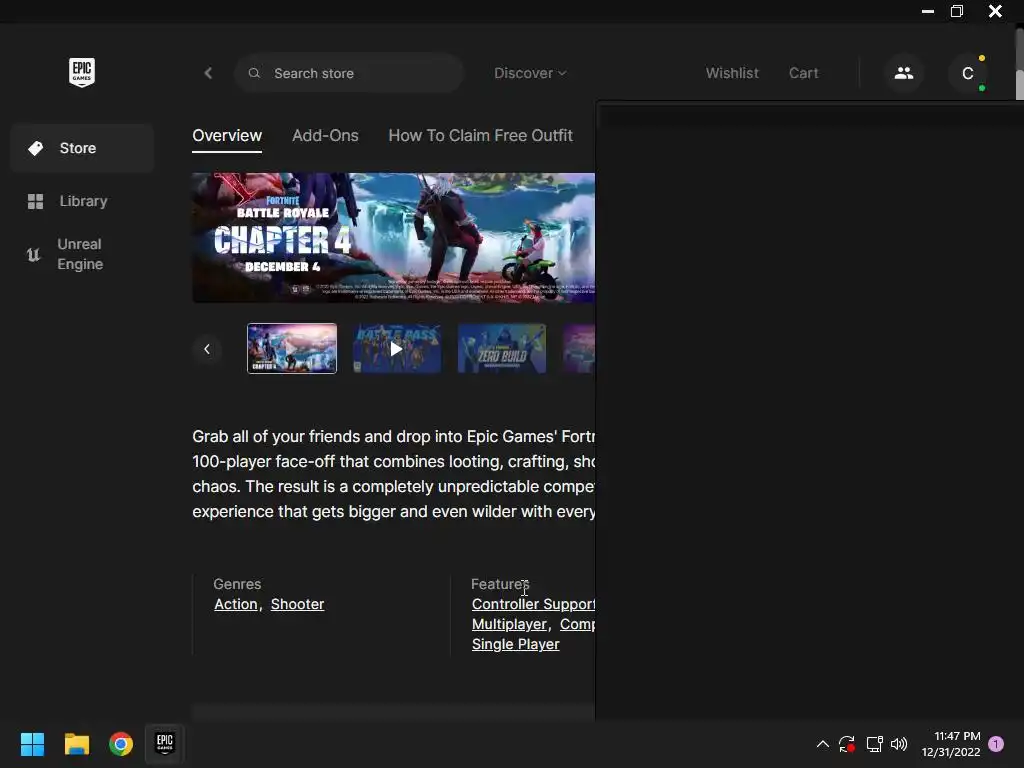Open the account profile avatar C
The image size is (1024, 768).
968,73
